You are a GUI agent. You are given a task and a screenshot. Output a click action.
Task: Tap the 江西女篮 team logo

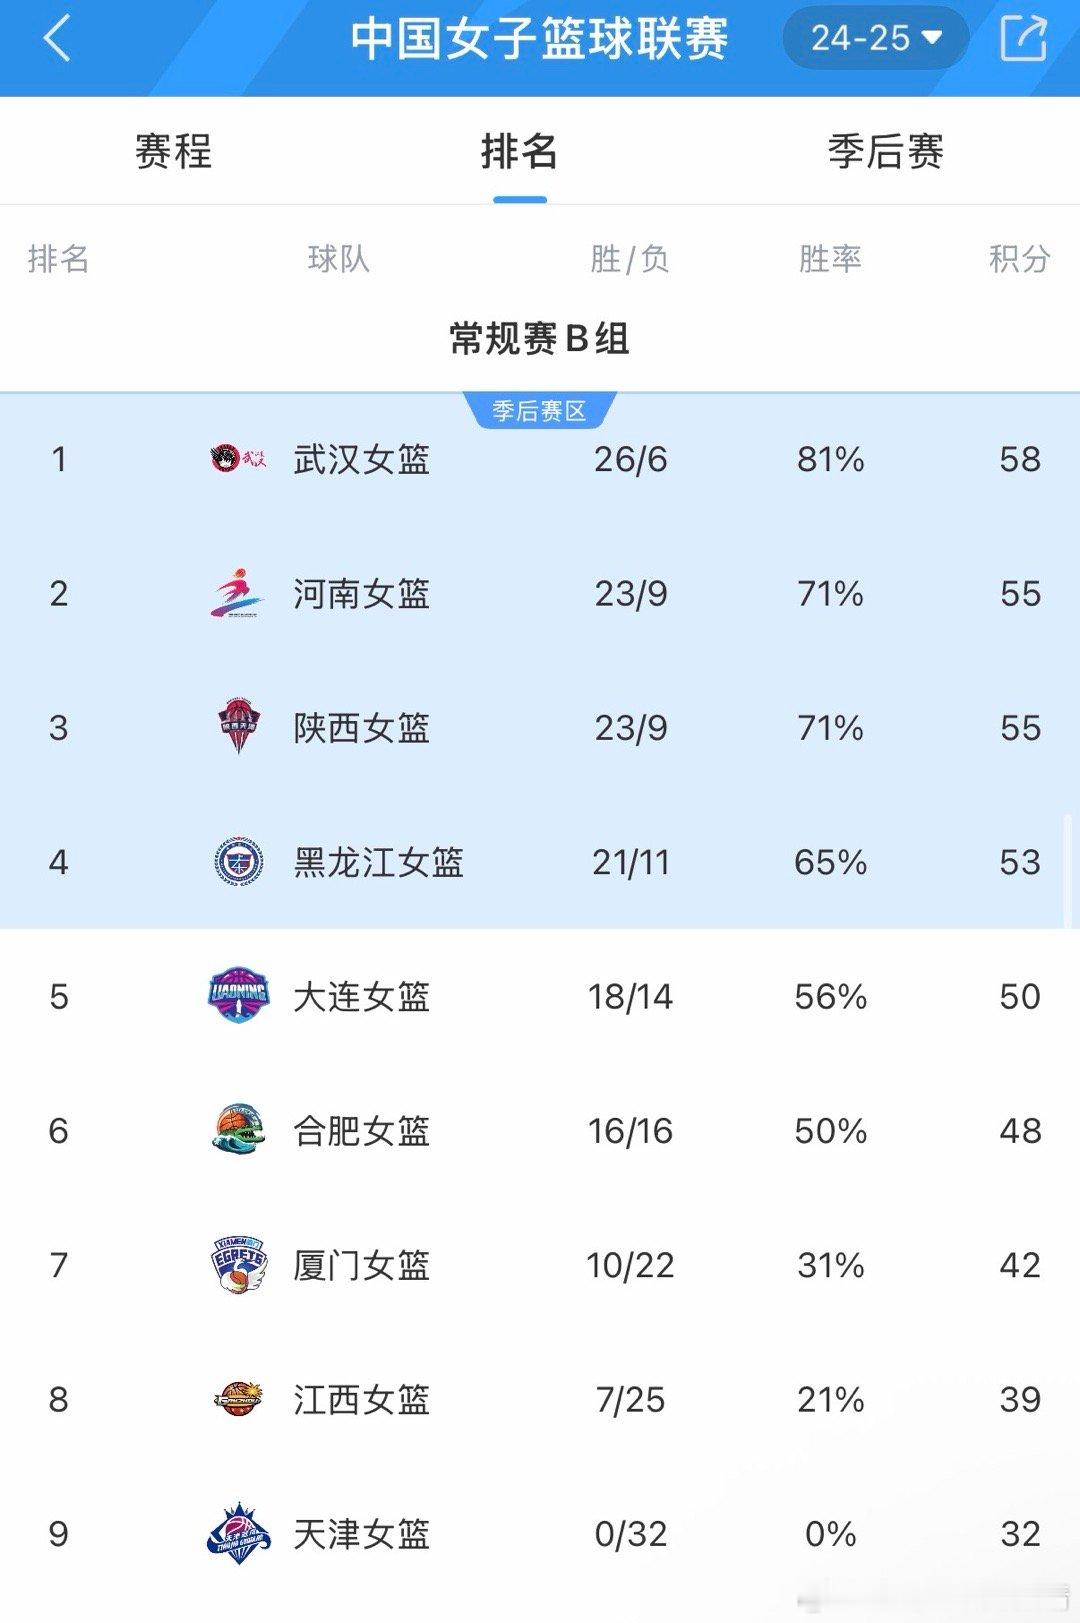point(238,1399)
